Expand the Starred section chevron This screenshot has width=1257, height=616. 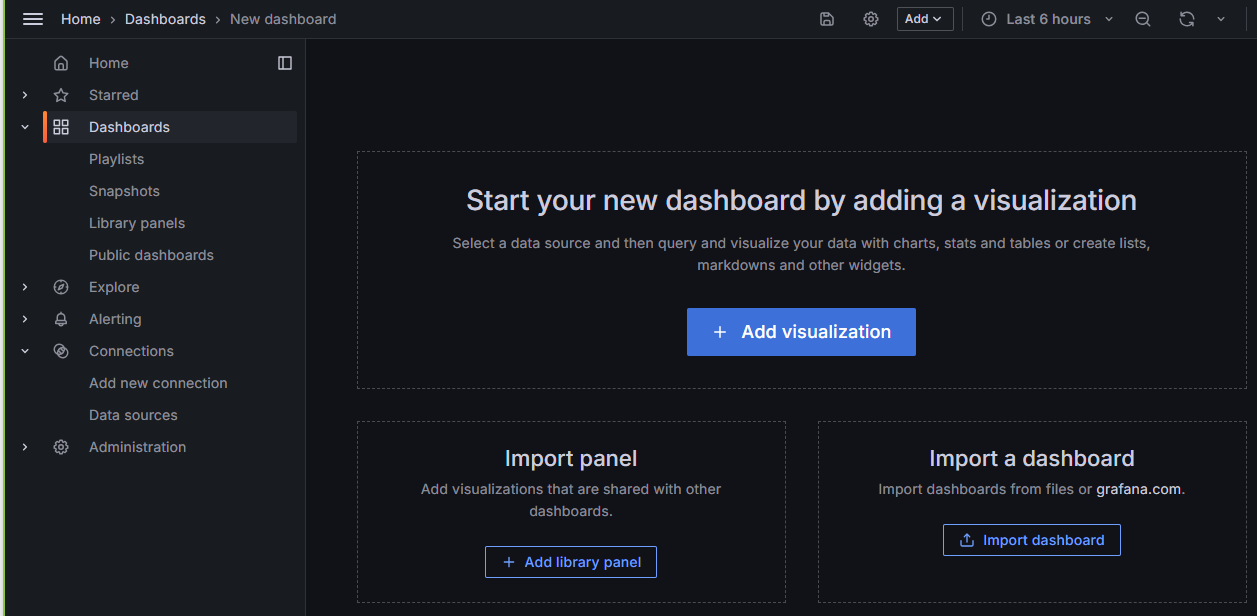pos(25,95)
